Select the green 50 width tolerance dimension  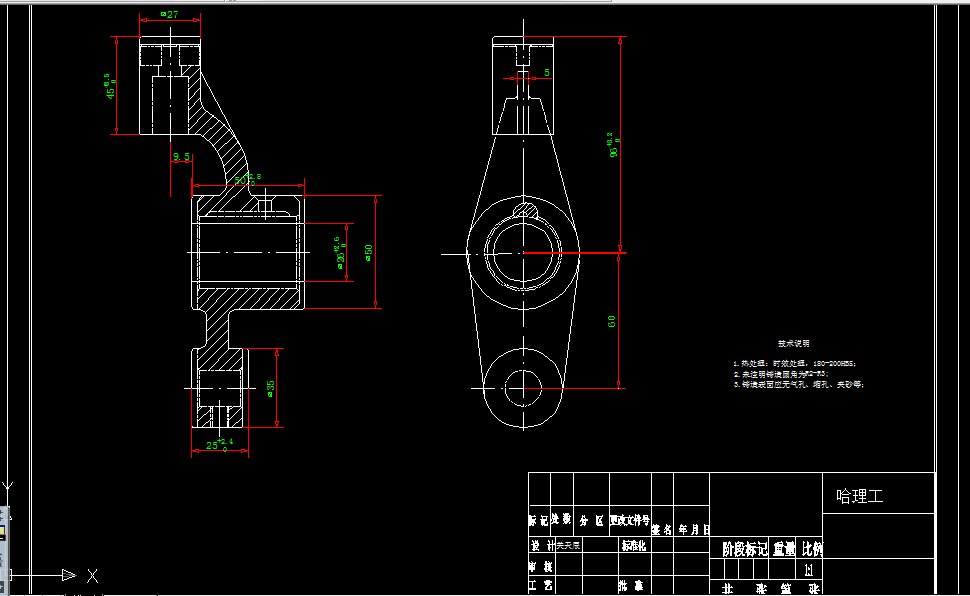[x=247, y=180]
